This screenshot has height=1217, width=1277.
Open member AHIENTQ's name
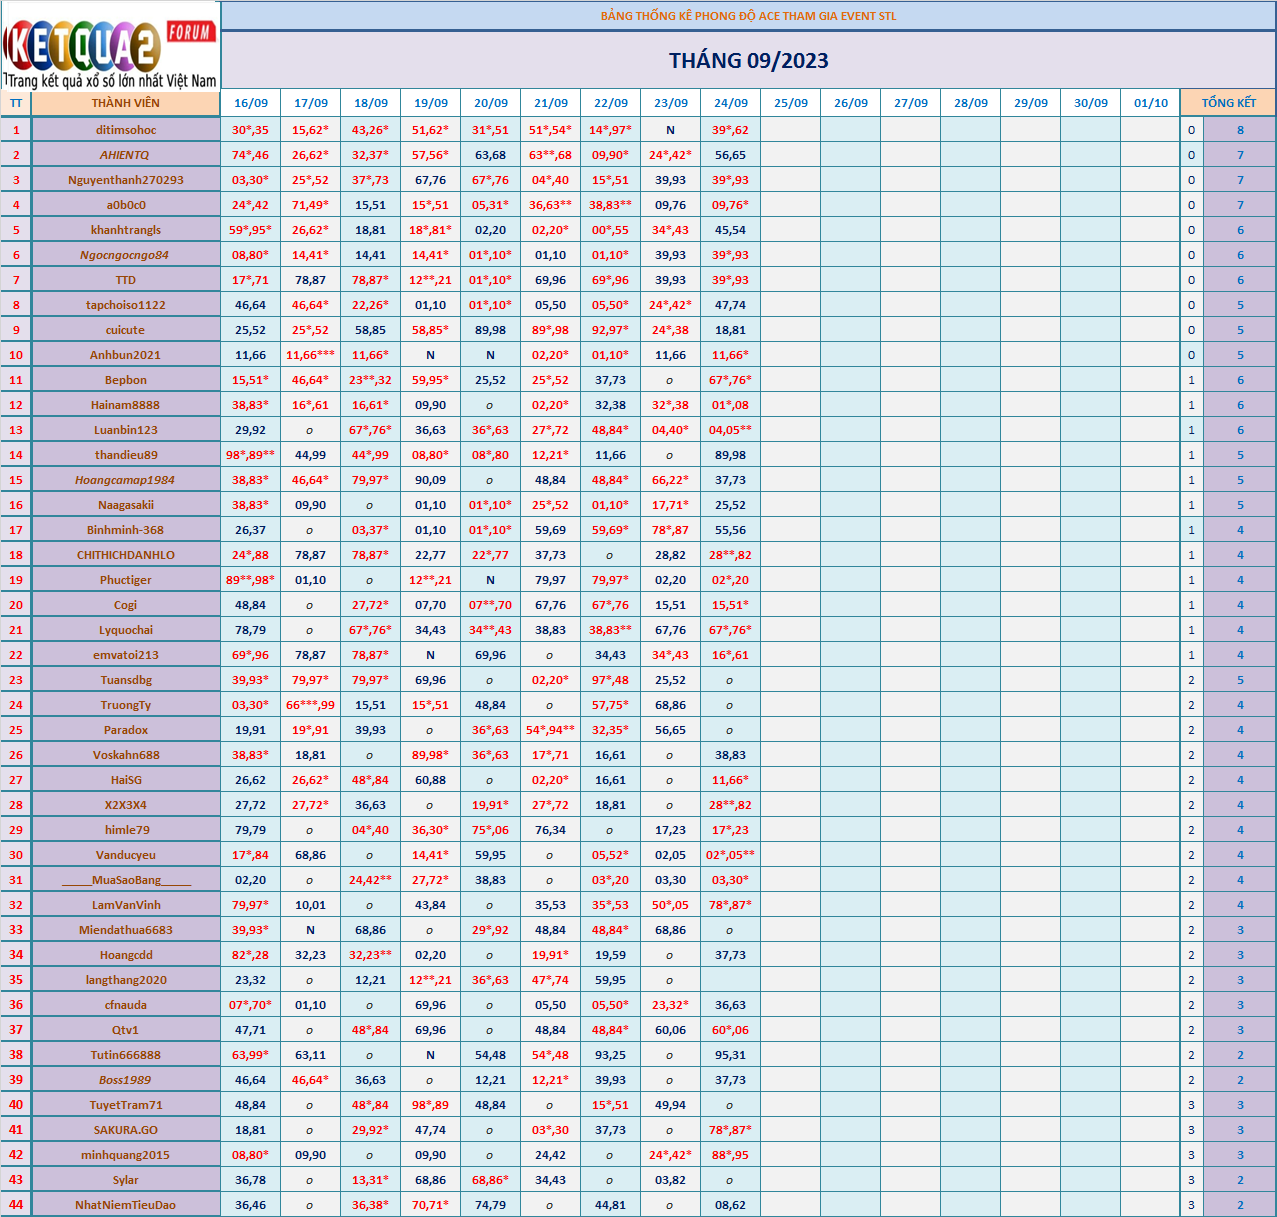point(125,155)
